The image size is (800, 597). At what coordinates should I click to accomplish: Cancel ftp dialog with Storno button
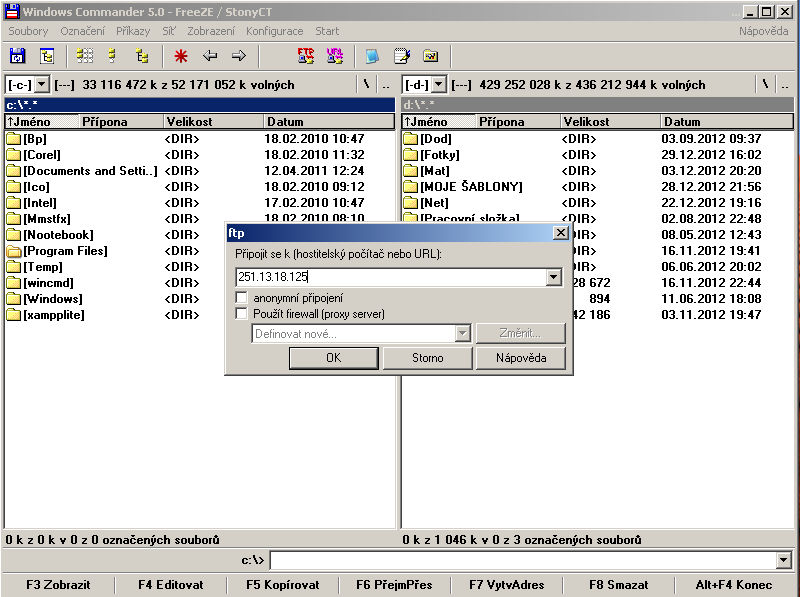pos(428,358)
